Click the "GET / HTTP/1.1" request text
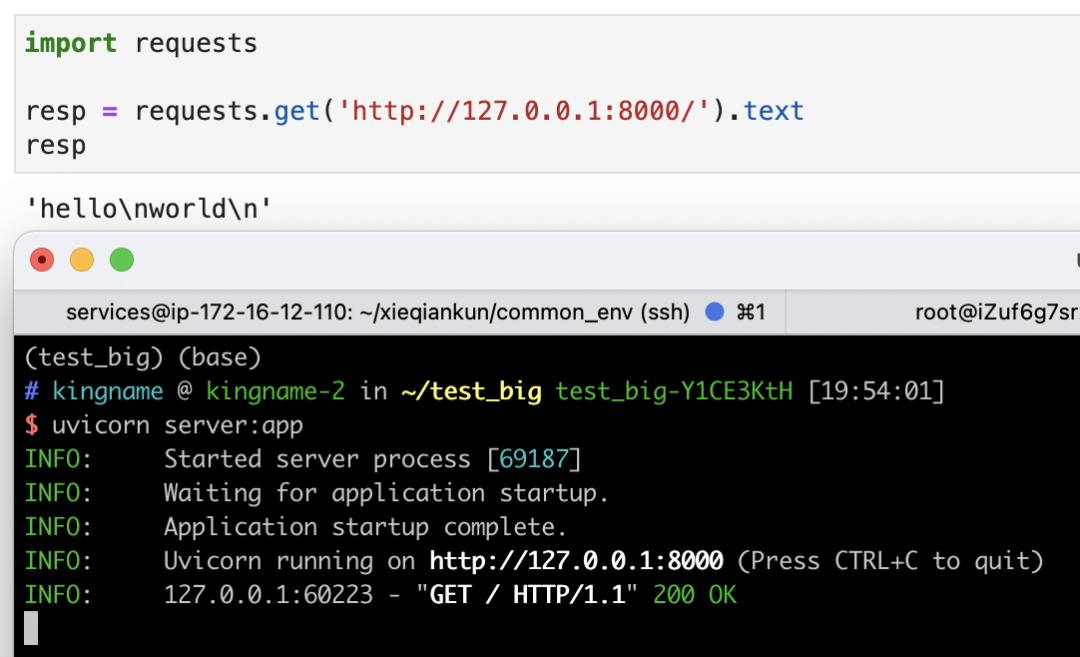This screenshot has height=657, width=1080. pos(534,595)
